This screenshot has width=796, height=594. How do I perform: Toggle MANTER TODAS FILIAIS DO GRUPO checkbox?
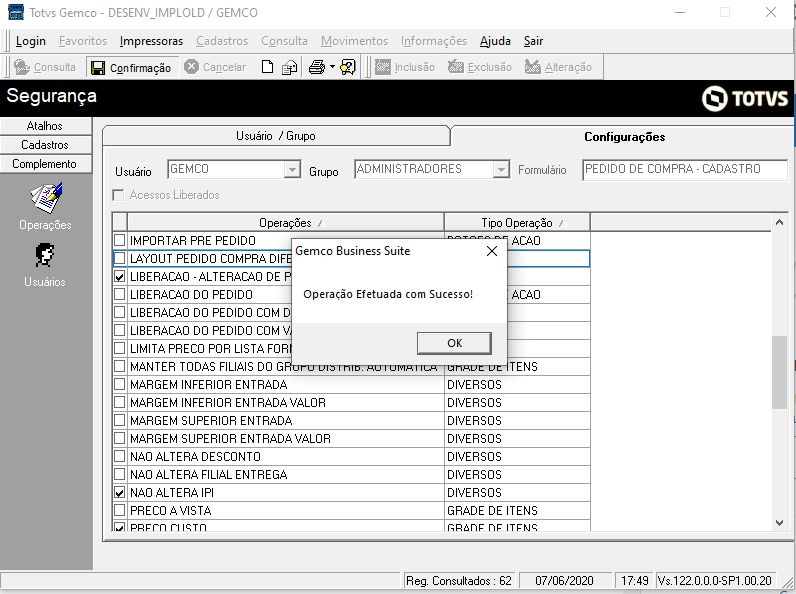coord(119,367)
